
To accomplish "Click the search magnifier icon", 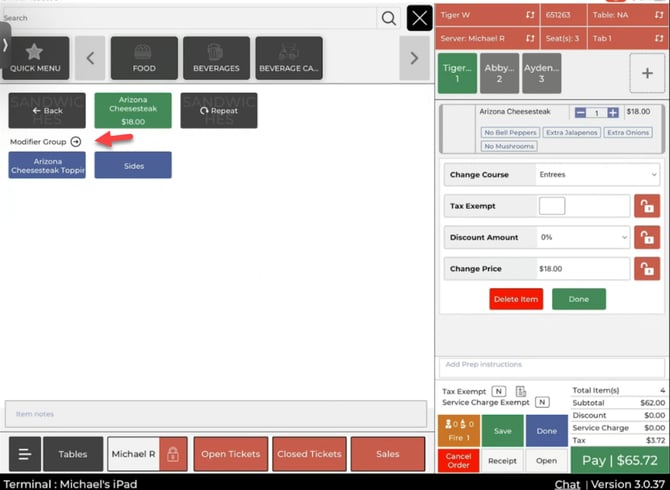I will pos(389,18).
